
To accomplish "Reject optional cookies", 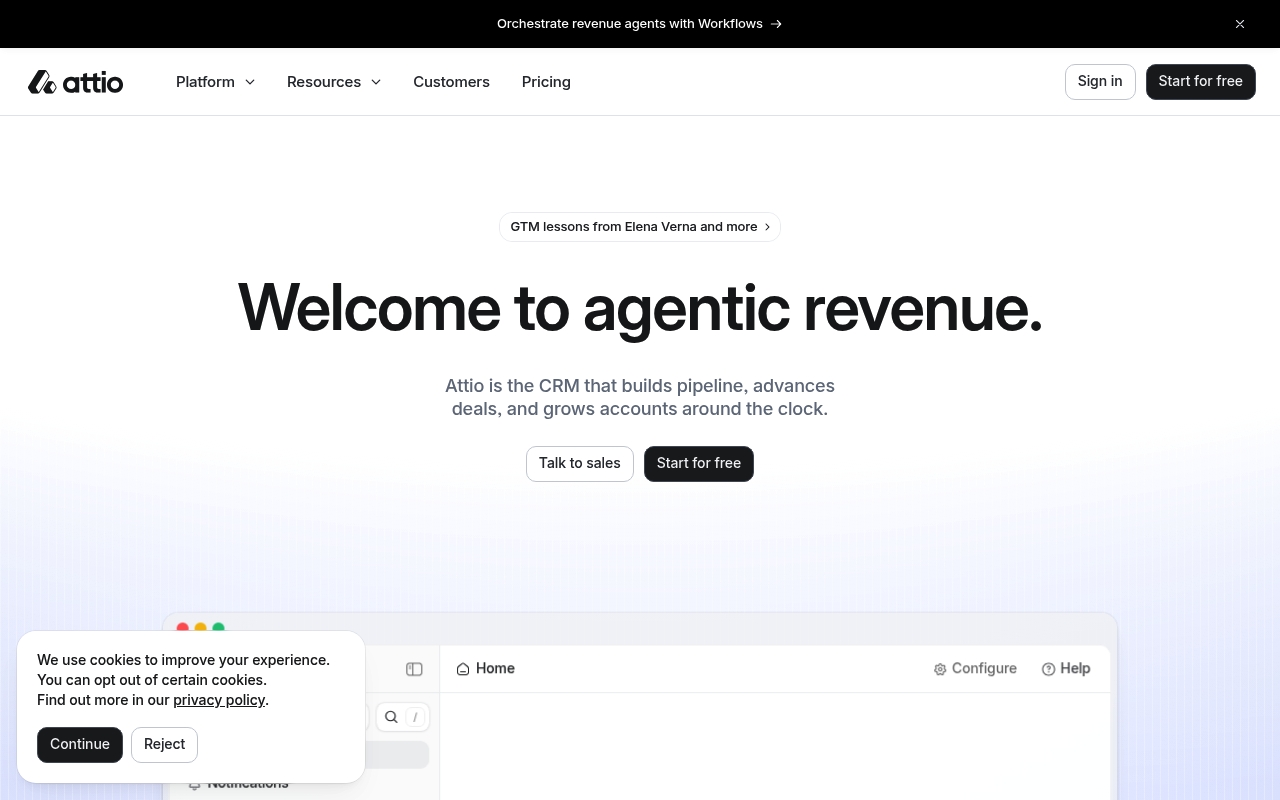I will tap(164, 745).
